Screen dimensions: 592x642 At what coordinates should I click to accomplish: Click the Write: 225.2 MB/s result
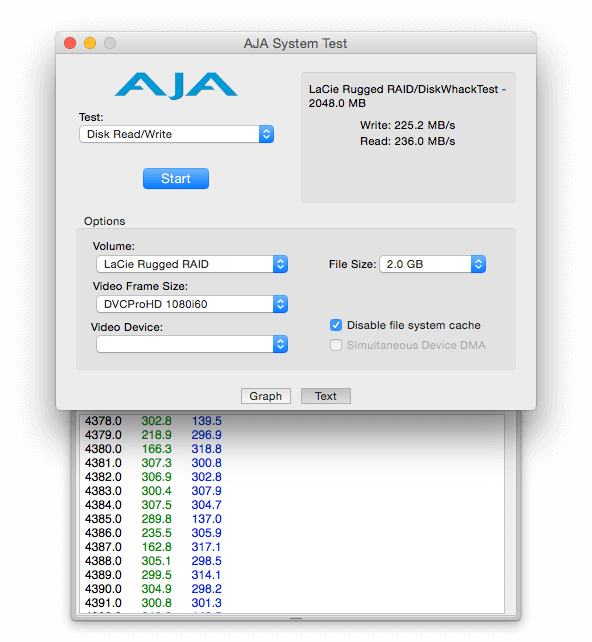[x=407, y=125]
